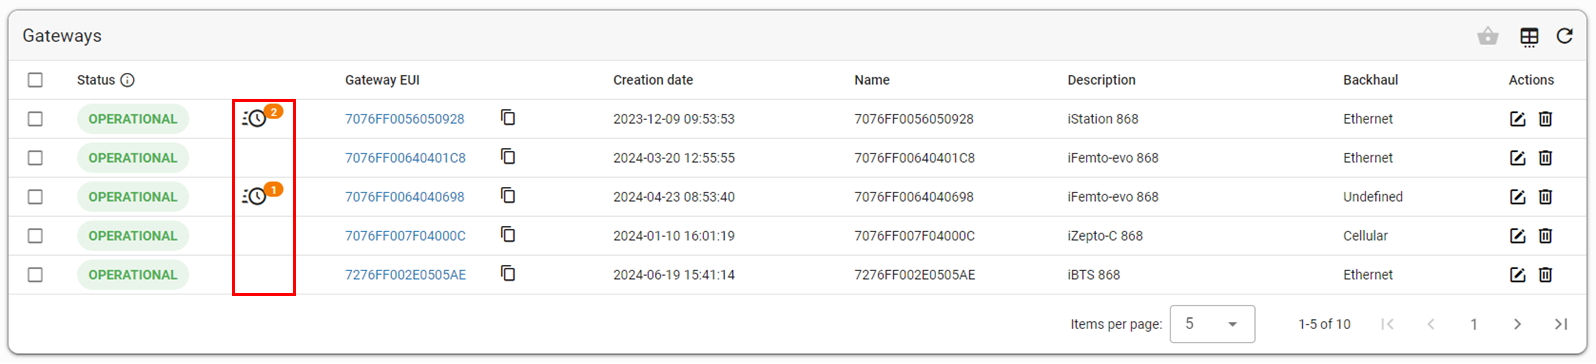1596x364 pixels.
Task: Delete the iZepto-C 868 gateway
Action: click(1545, 236)
